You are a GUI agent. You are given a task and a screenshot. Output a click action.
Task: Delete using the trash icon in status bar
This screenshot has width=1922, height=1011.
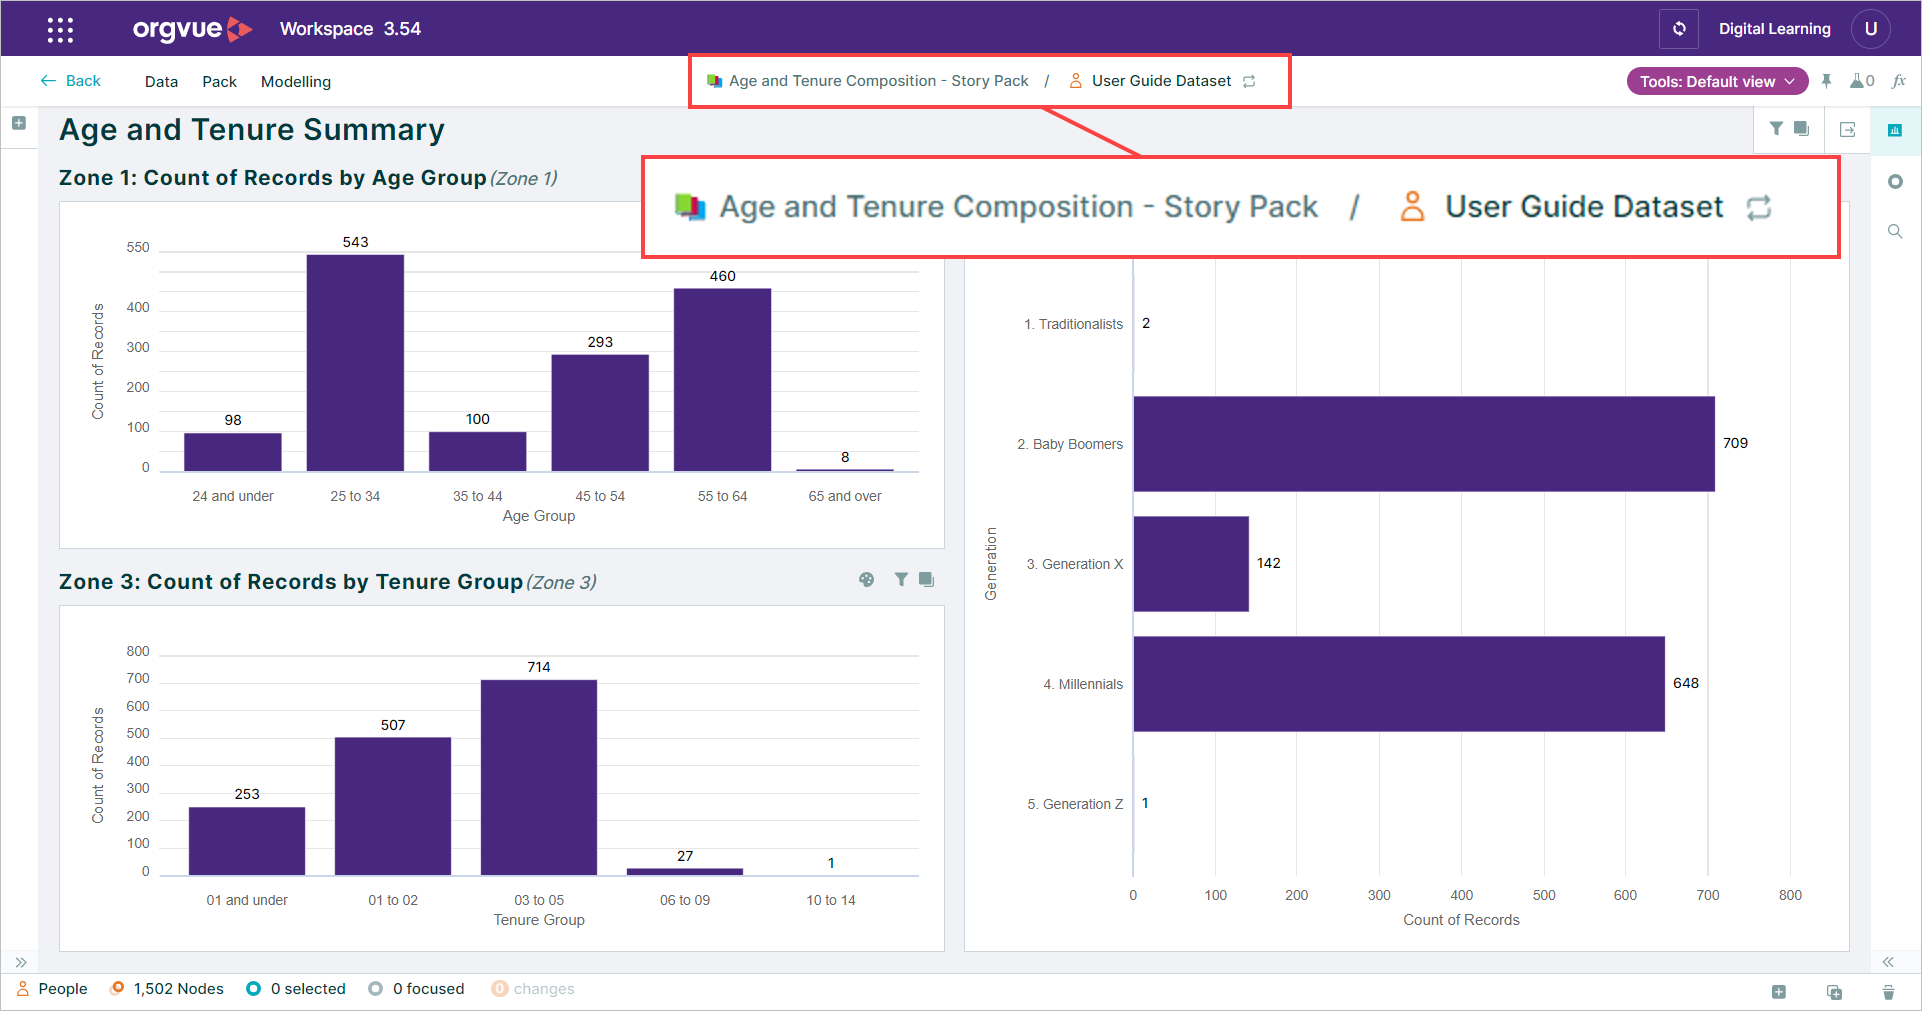pyautogui.click(x=1888, y=992)
